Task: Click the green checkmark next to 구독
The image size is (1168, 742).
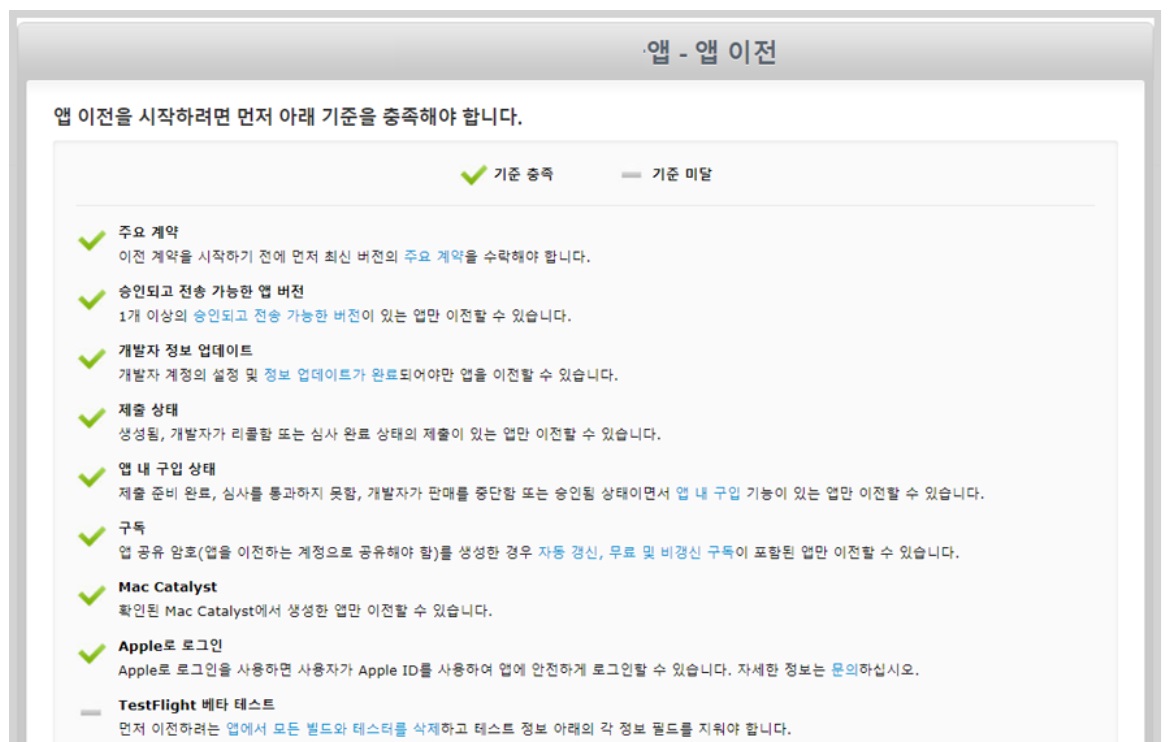Action: click(x=92, y=536)
